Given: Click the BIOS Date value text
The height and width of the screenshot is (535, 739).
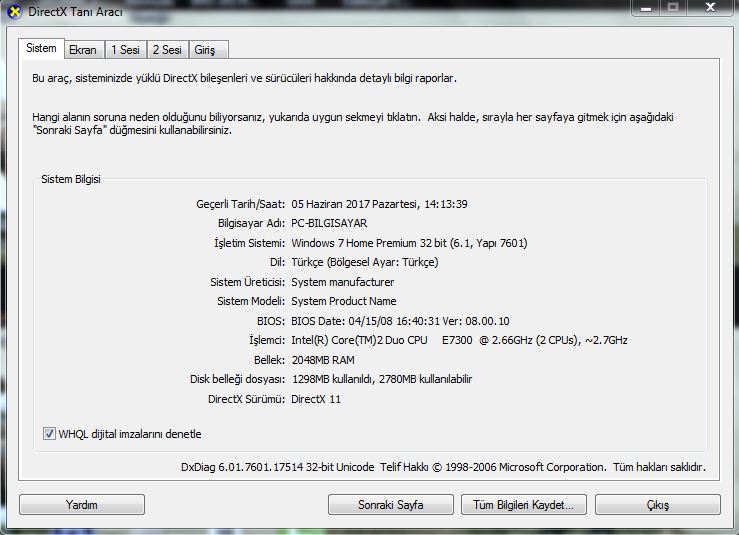Looking at the screenshot, I should [x=400, y=321].
